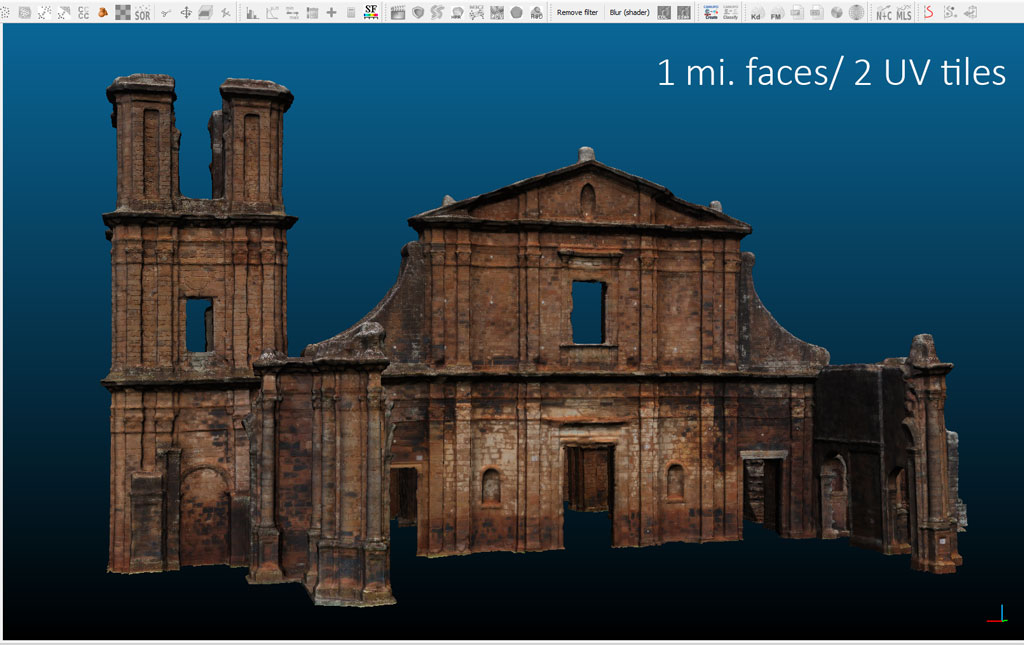The height and width of the screenshot is (645, 1024).
Task: Click the checkerboard pattern toolbar icon
Action: [122, 12]
